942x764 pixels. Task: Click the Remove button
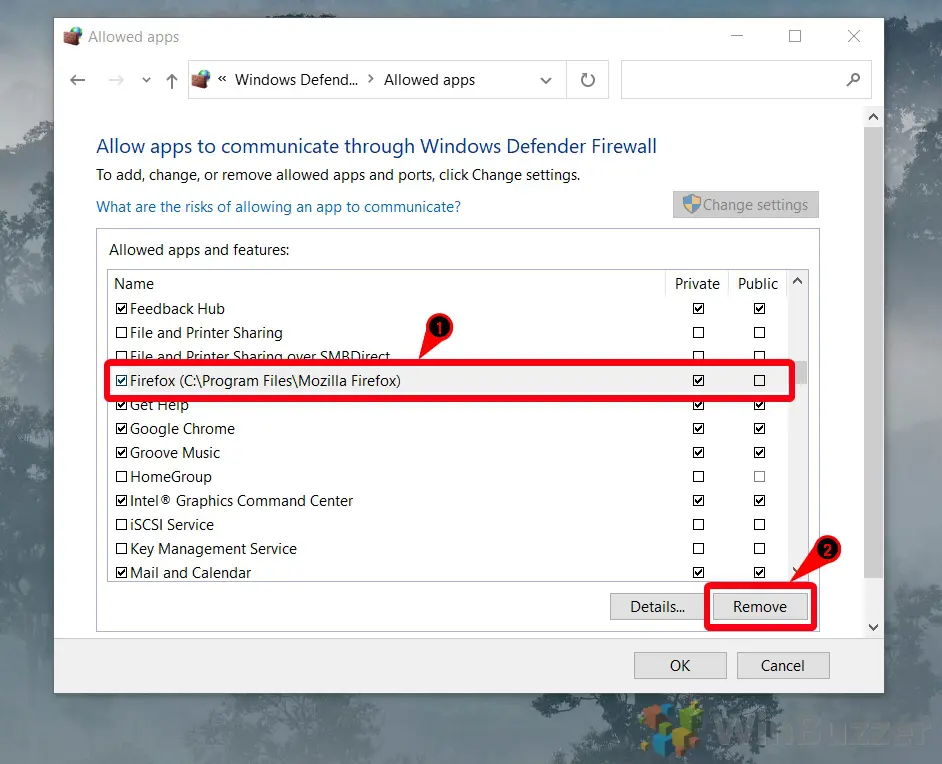pyautogui.click(x=759, y=607)
